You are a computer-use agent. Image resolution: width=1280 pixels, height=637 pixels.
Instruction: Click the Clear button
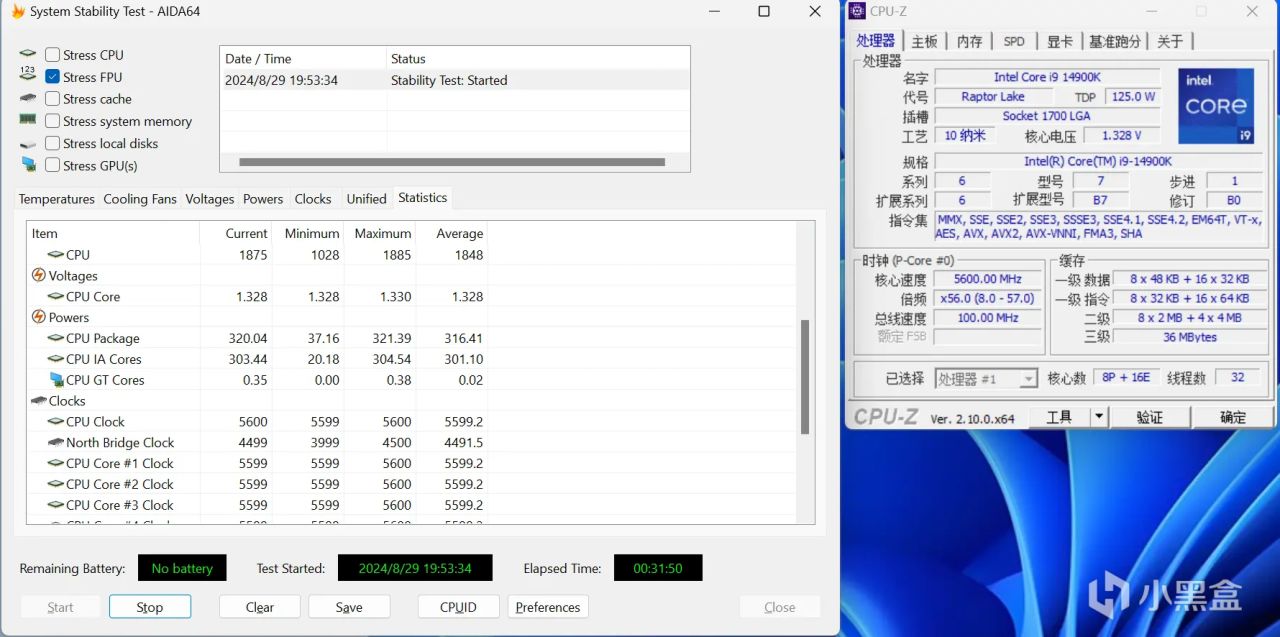pyautogui.click(x=260, y=607)
